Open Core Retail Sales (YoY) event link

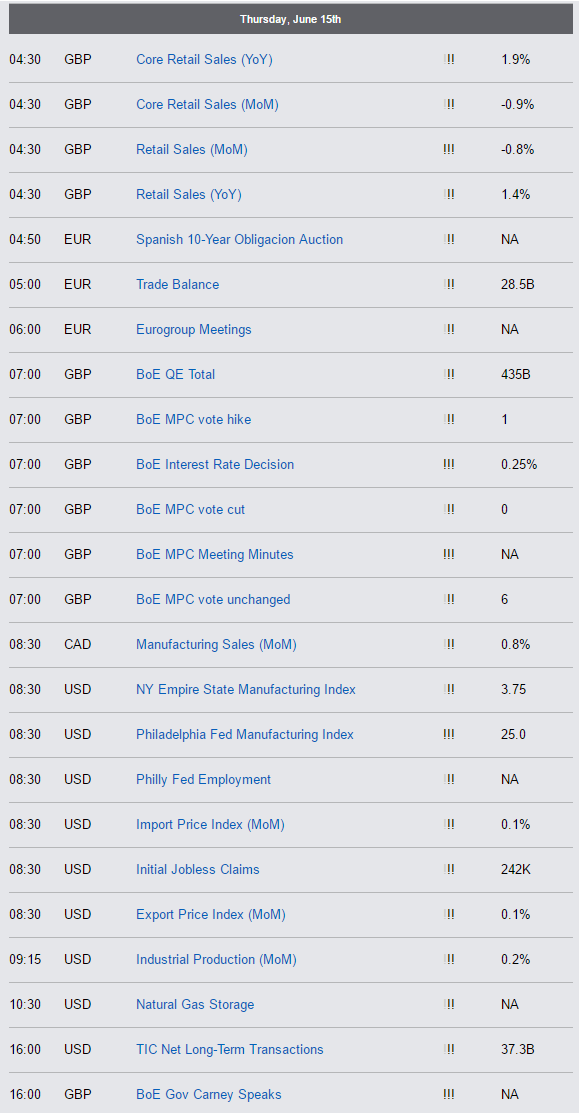tap(204, 60)
